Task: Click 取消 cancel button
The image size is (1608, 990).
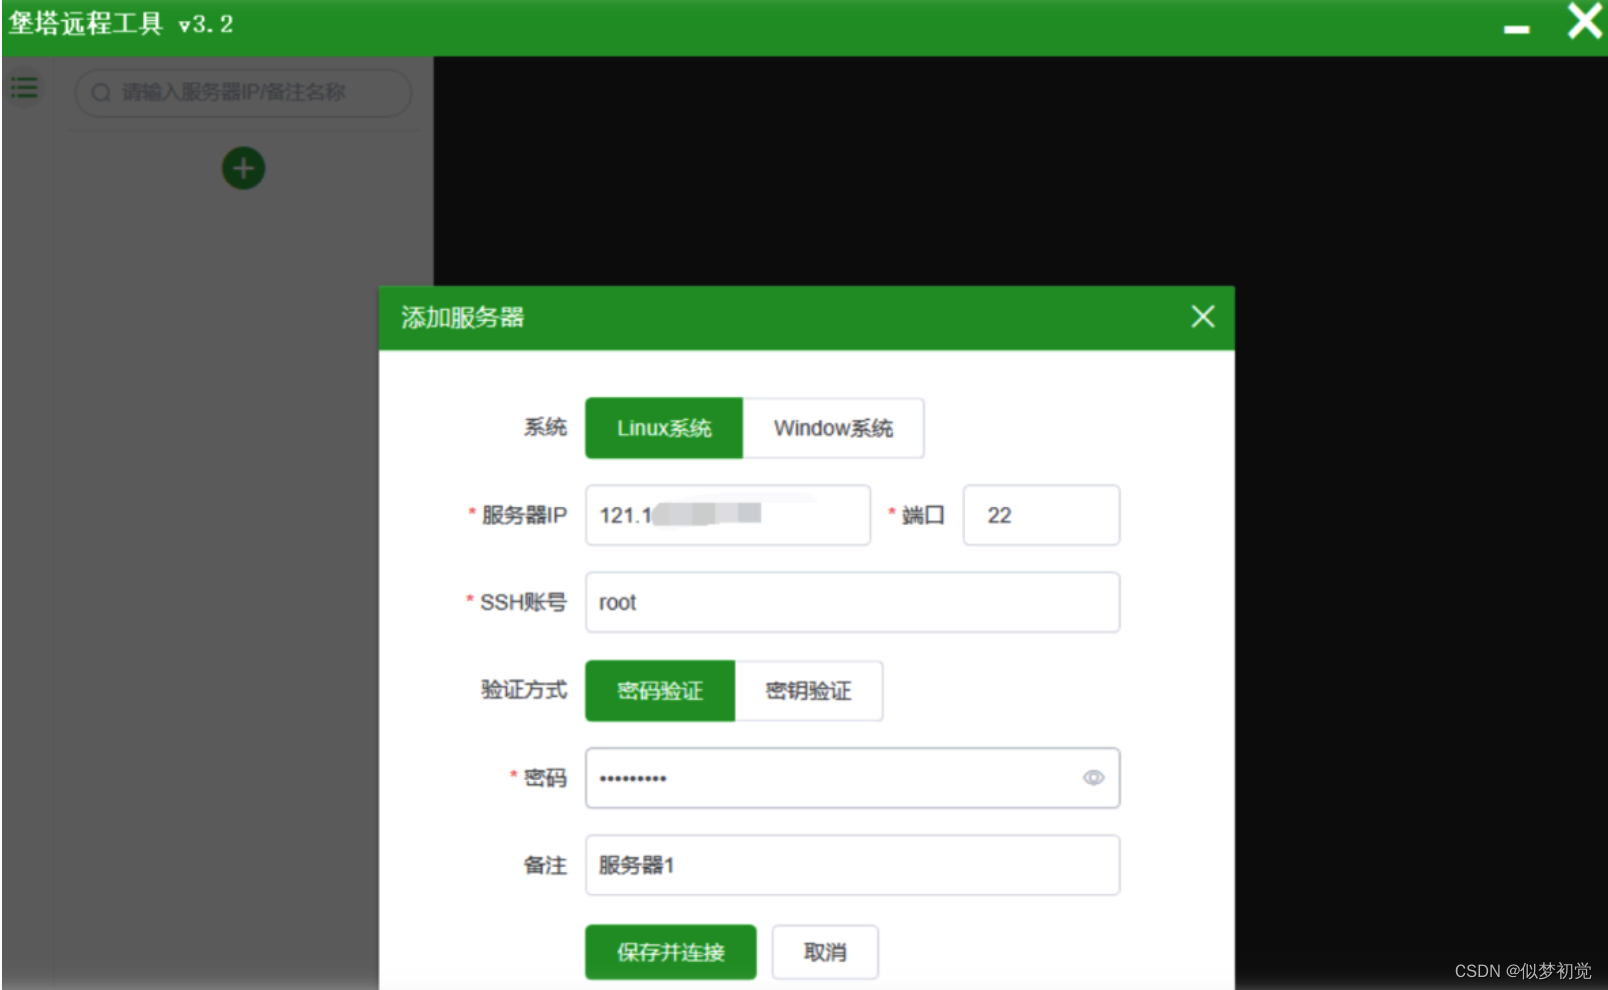Action: (x=825, y=952)
